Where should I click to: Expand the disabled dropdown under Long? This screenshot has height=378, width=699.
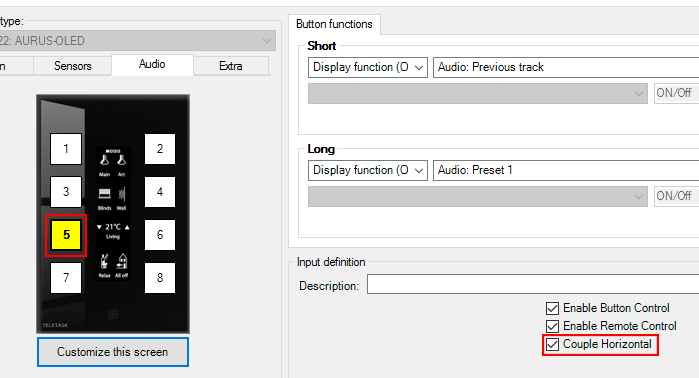477,196
